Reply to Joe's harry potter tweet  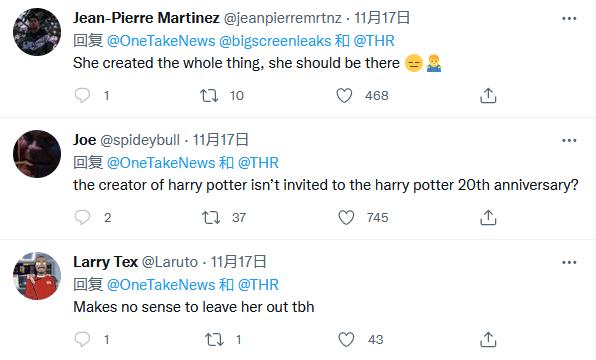[x=82, y=217]
